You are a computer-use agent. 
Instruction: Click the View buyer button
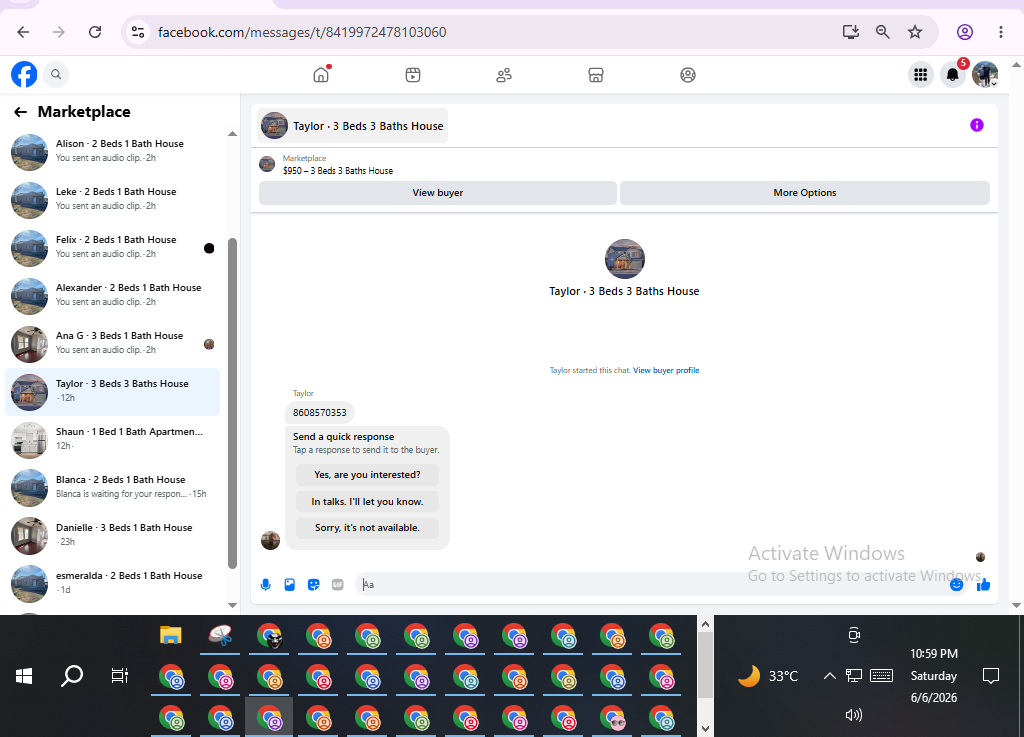click(x=438, y=193)
